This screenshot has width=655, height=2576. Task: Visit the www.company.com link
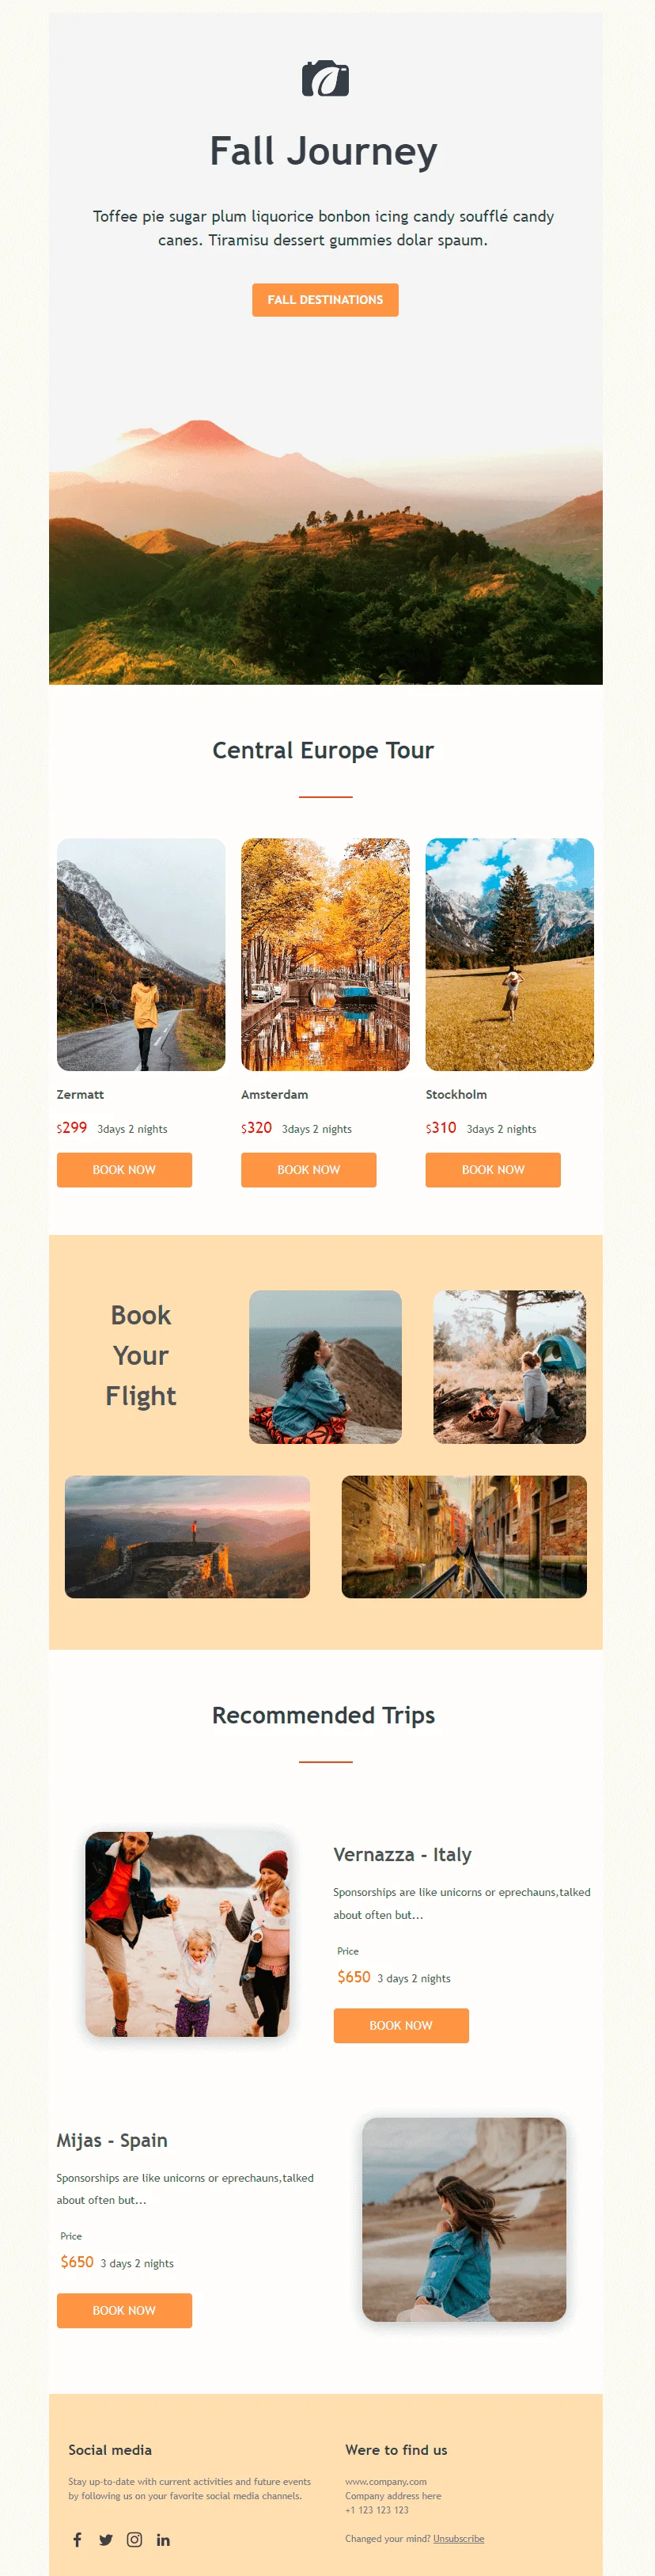[386, 2481]
